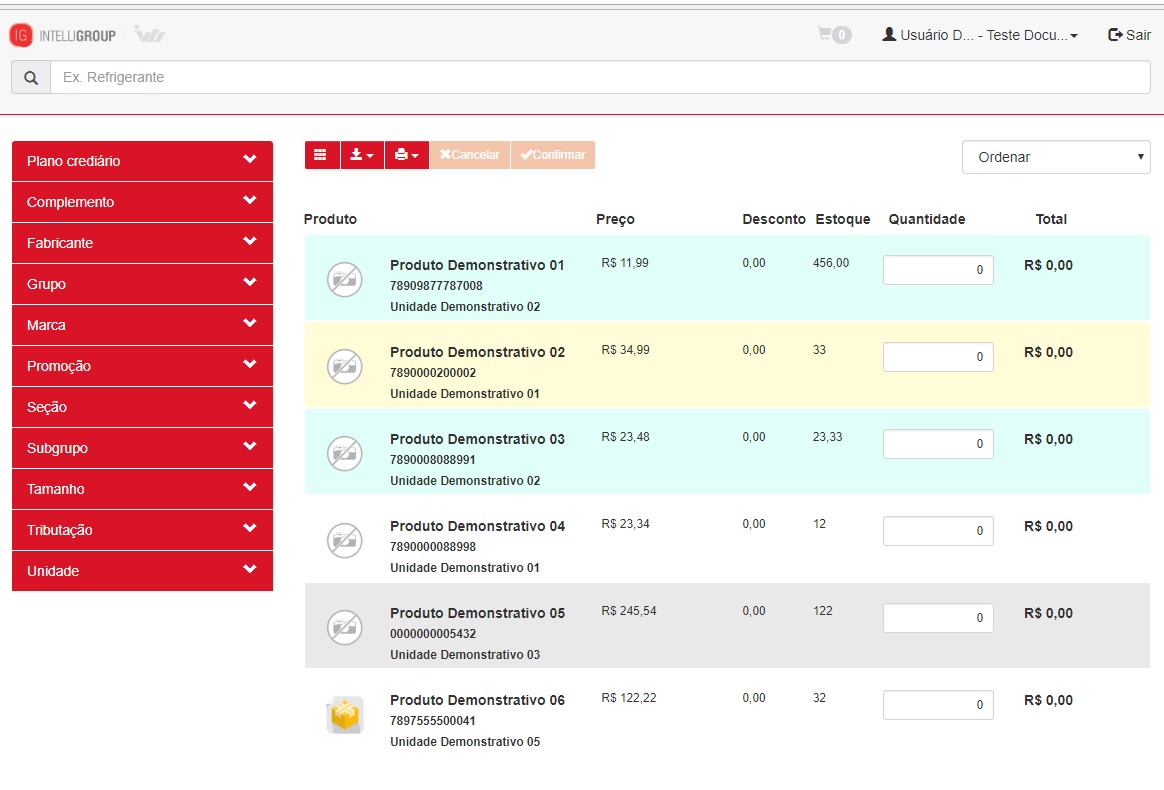Focus quantity field for Produto Demonstrativo 02
Screen dimensions: 1164x790
(x=938, y=357)
